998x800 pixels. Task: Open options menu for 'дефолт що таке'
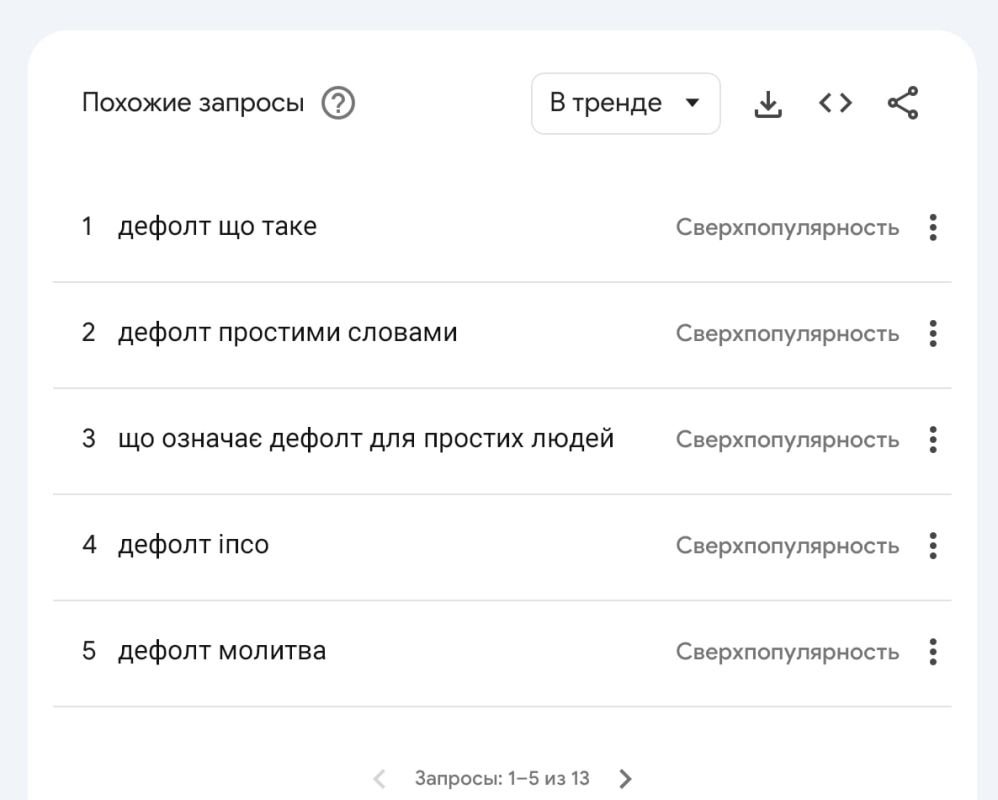(932, 227)
